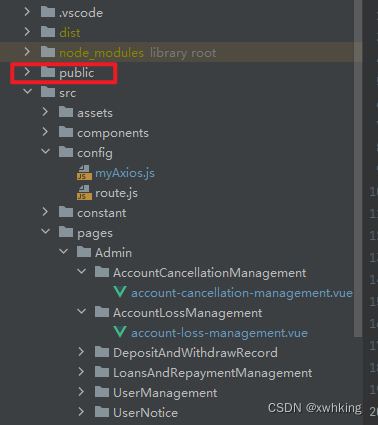Expand the components folder chevron
Image resolution: width=378 pixels, height=425 pixels.
pos(45,132)
